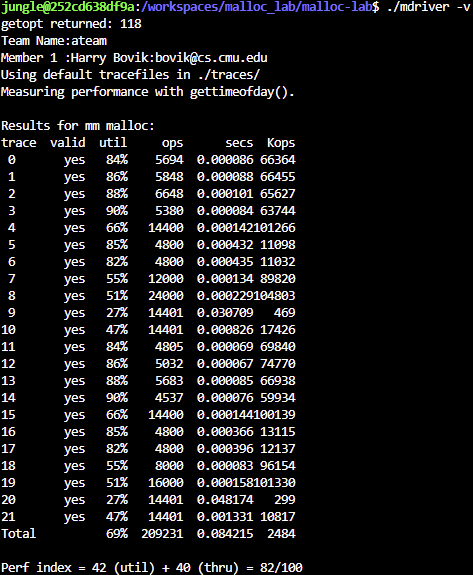Image resolution: width=473 pixels, height=575 pixels.
Task: Click the 'secs' column header
Action: 239,143
